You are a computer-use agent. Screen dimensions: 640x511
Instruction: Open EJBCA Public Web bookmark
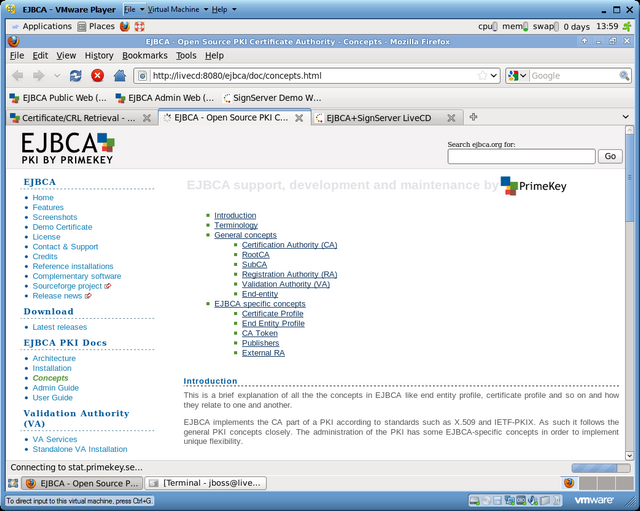[x=58, y=98]
